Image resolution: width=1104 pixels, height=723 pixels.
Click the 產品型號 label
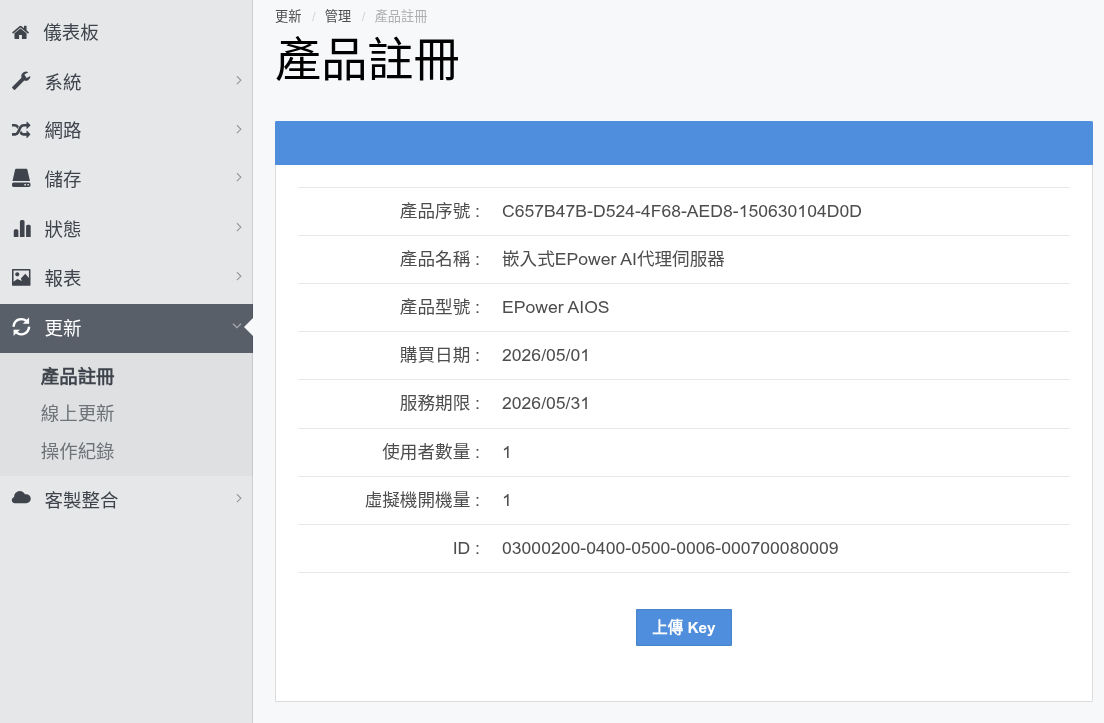440,307
